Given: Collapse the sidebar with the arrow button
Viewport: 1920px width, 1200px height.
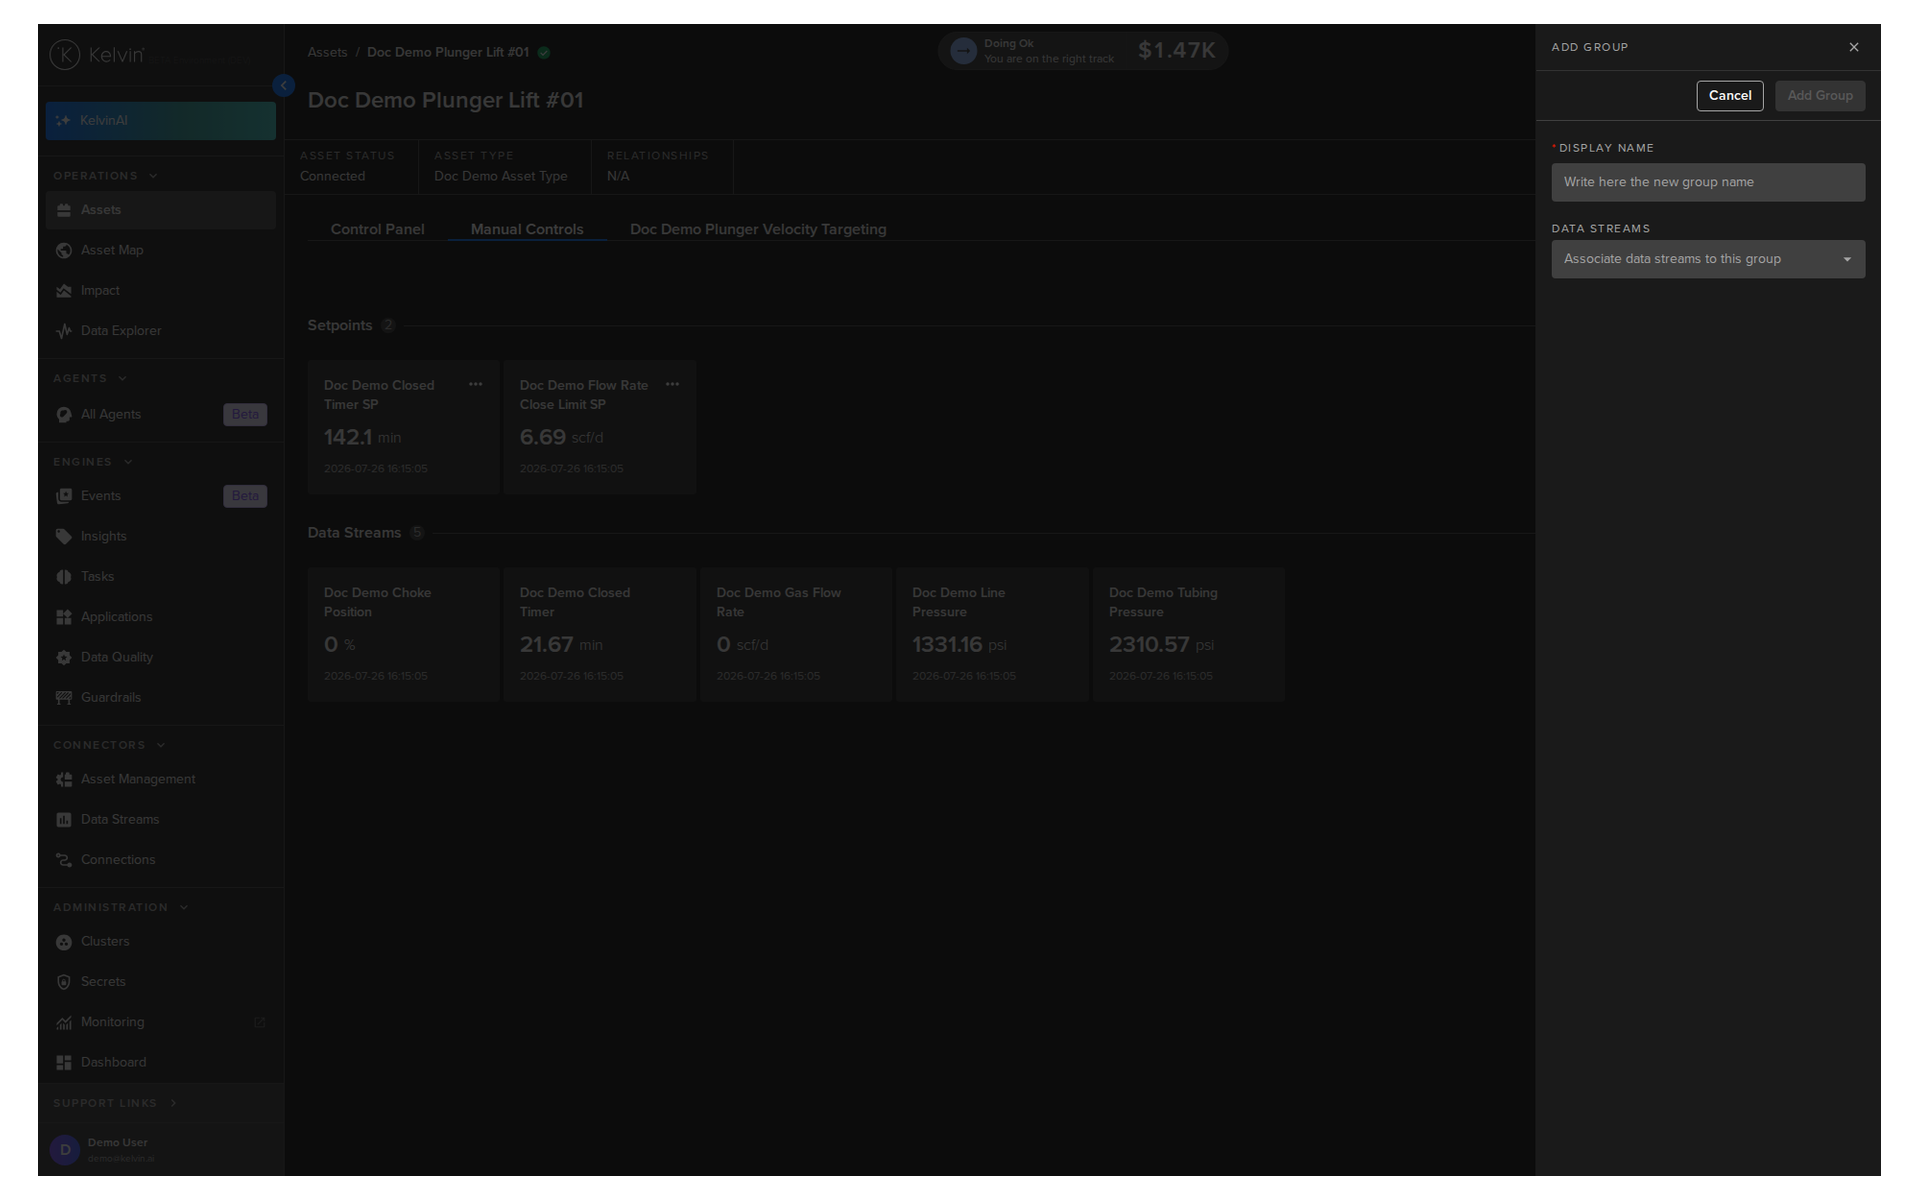Looking at the screenshot, I should coord(284,86).
